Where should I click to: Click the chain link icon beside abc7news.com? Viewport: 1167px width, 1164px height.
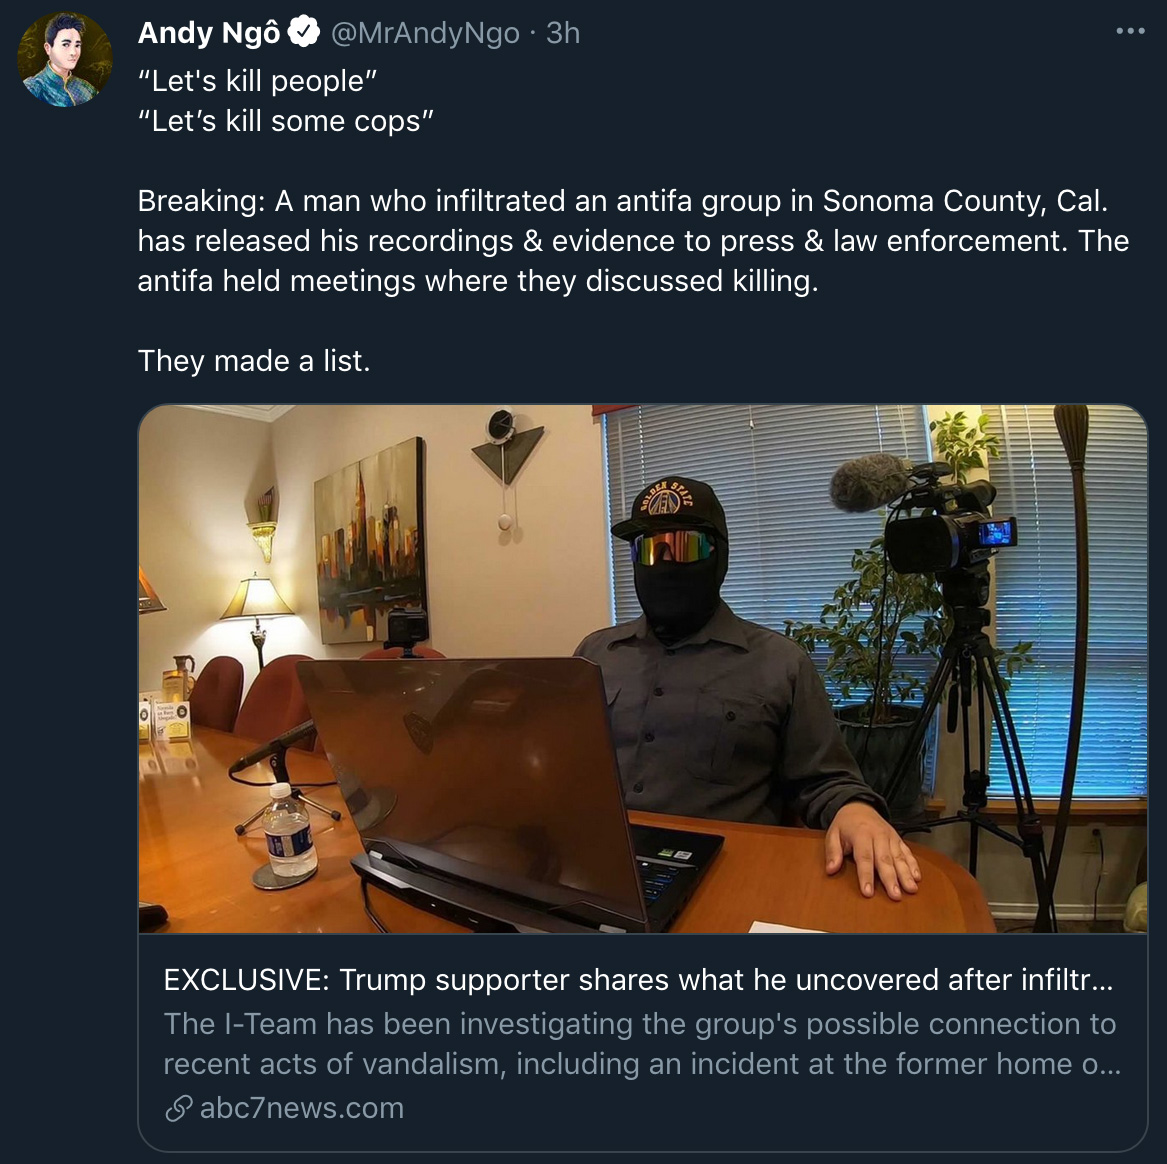[x=179, y=1108]
